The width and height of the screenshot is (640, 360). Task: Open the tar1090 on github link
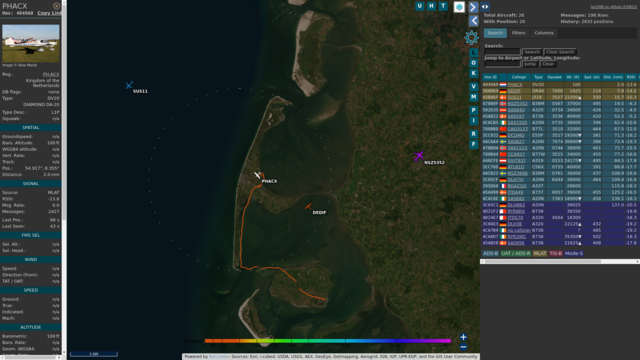613,7
